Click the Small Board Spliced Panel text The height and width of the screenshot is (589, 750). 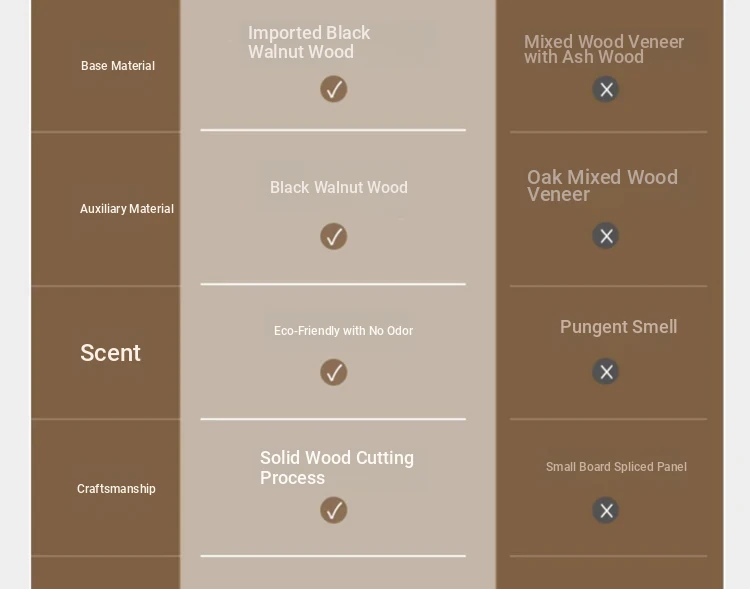tap(616, 467)
